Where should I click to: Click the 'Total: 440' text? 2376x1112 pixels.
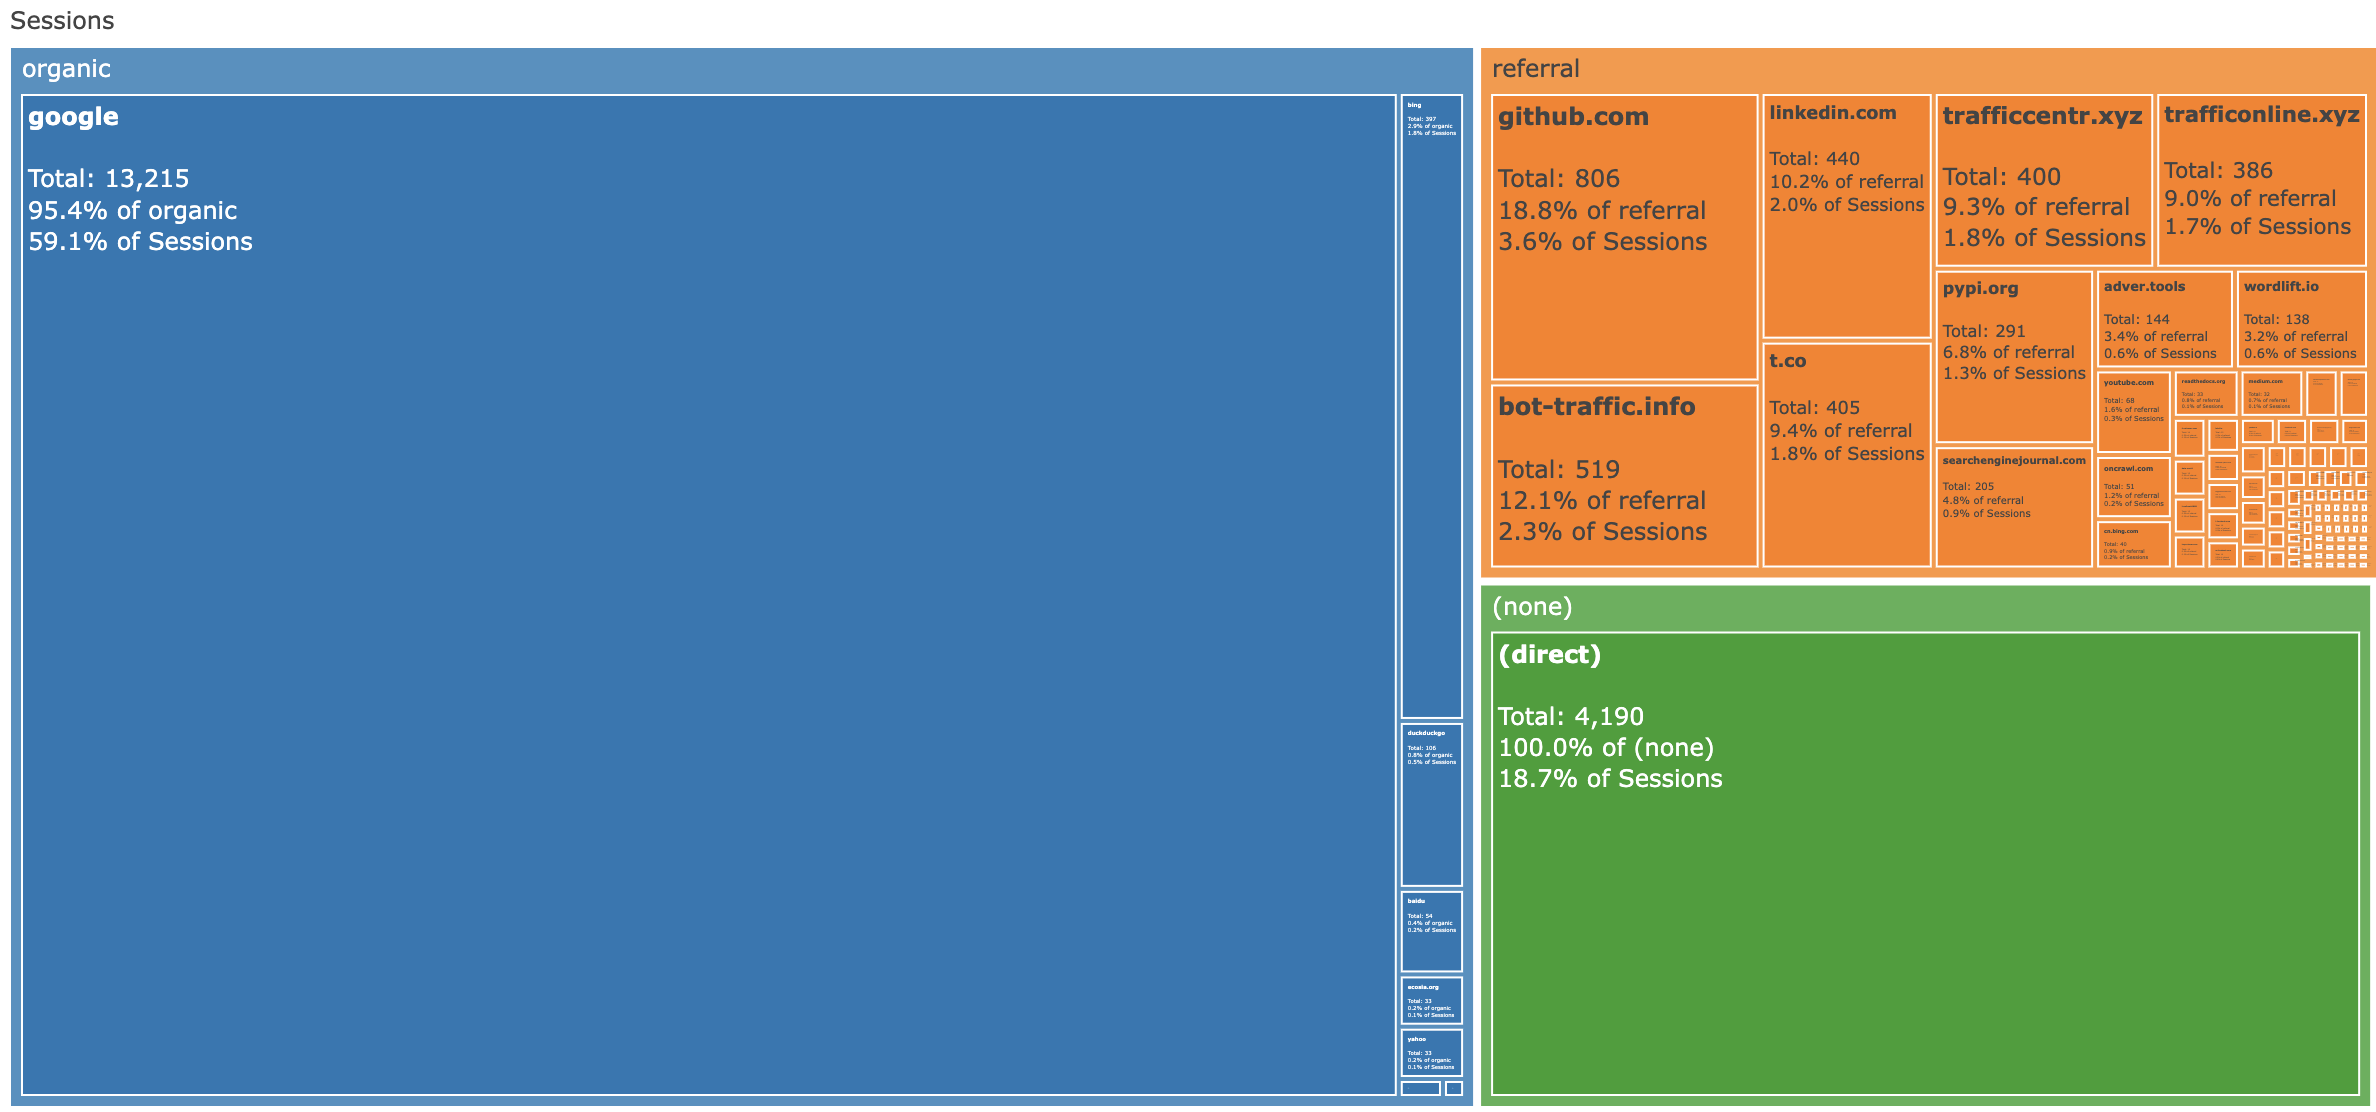tap(1815, 159)
